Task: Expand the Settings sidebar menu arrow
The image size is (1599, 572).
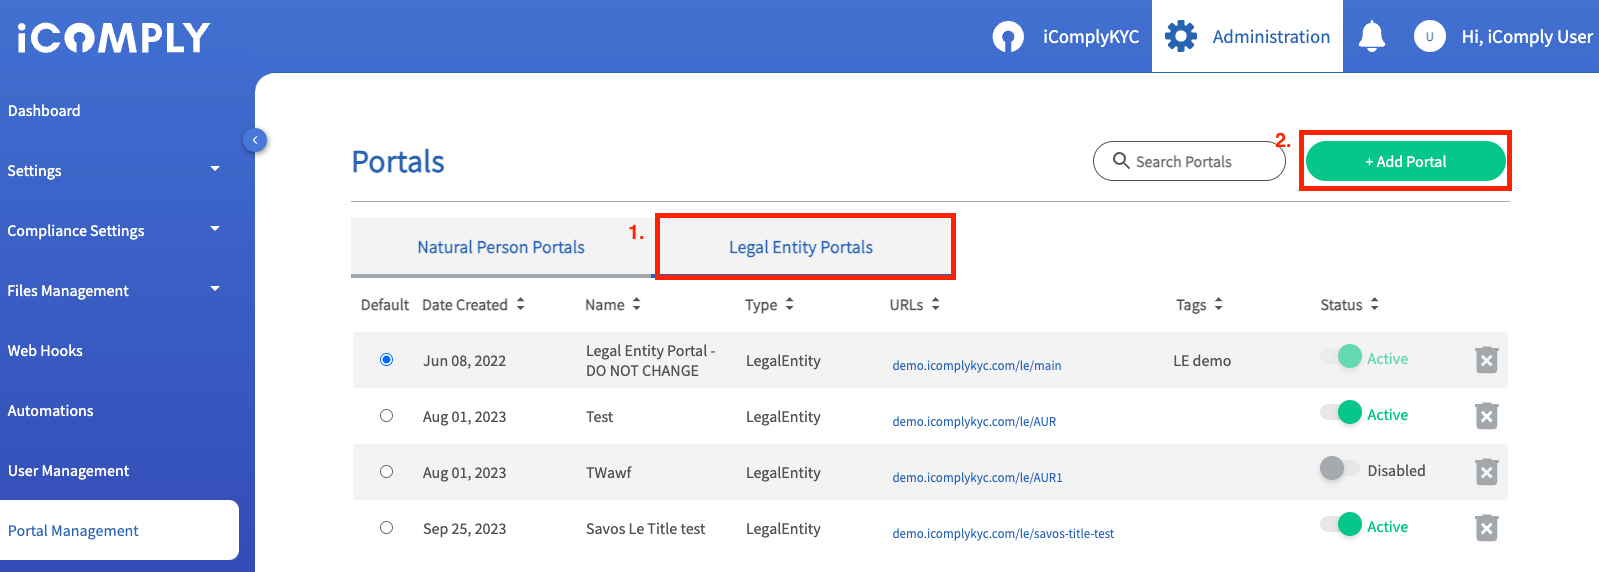Action: tap(215, 169)
